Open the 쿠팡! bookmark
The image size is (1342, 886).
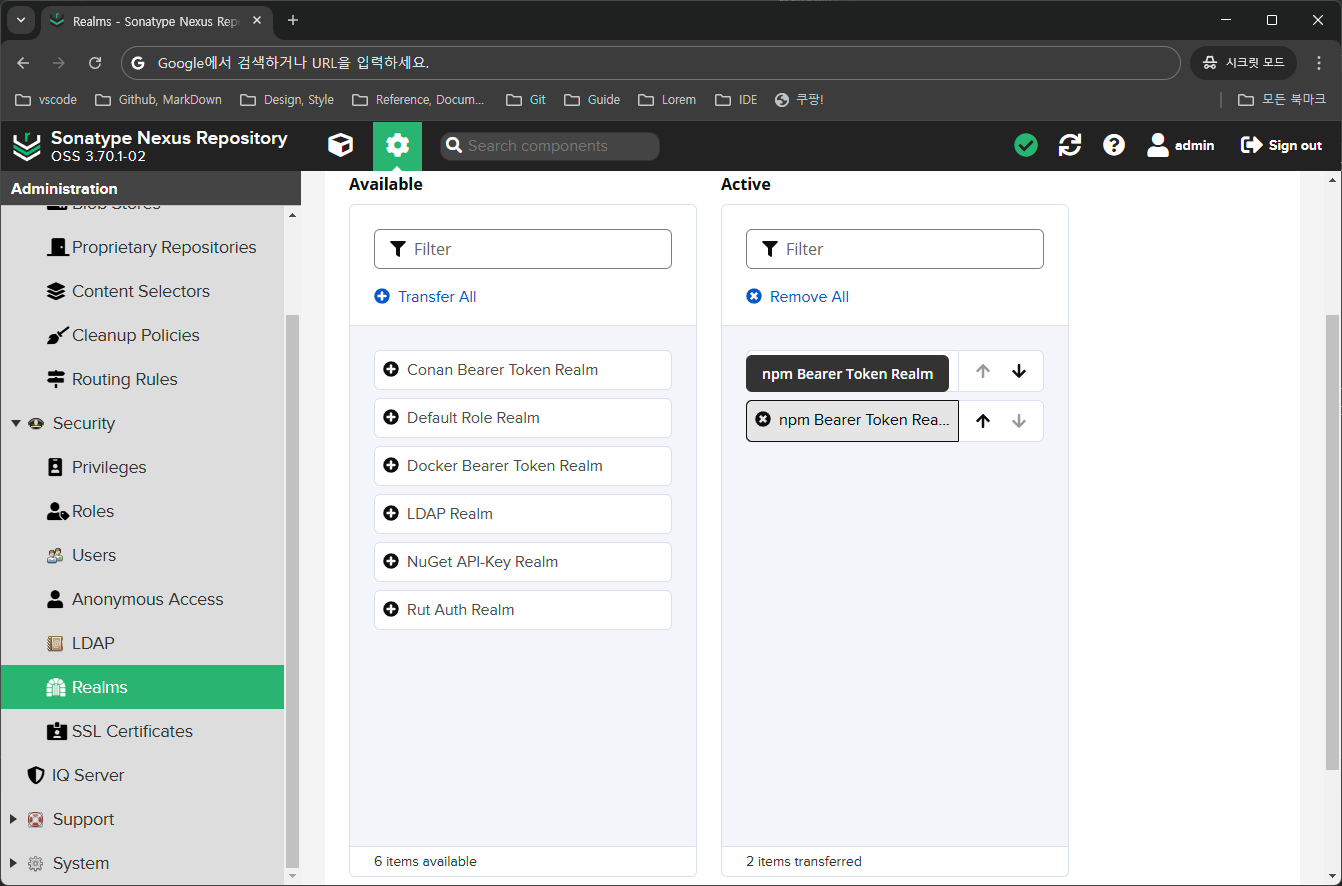pyautogui.click(x=799, y=100)
